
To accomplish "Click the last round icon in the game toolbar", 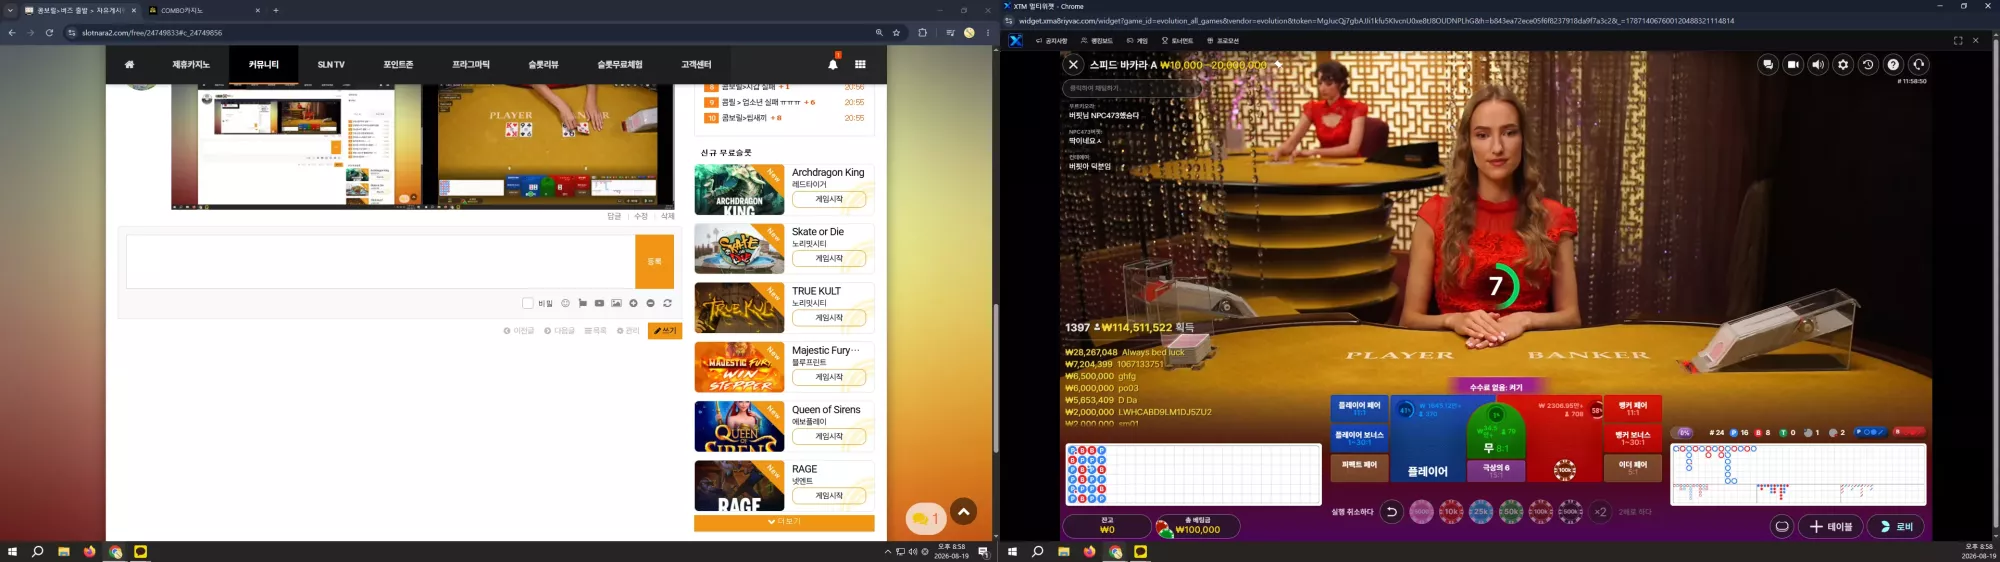I will 1918,65.
